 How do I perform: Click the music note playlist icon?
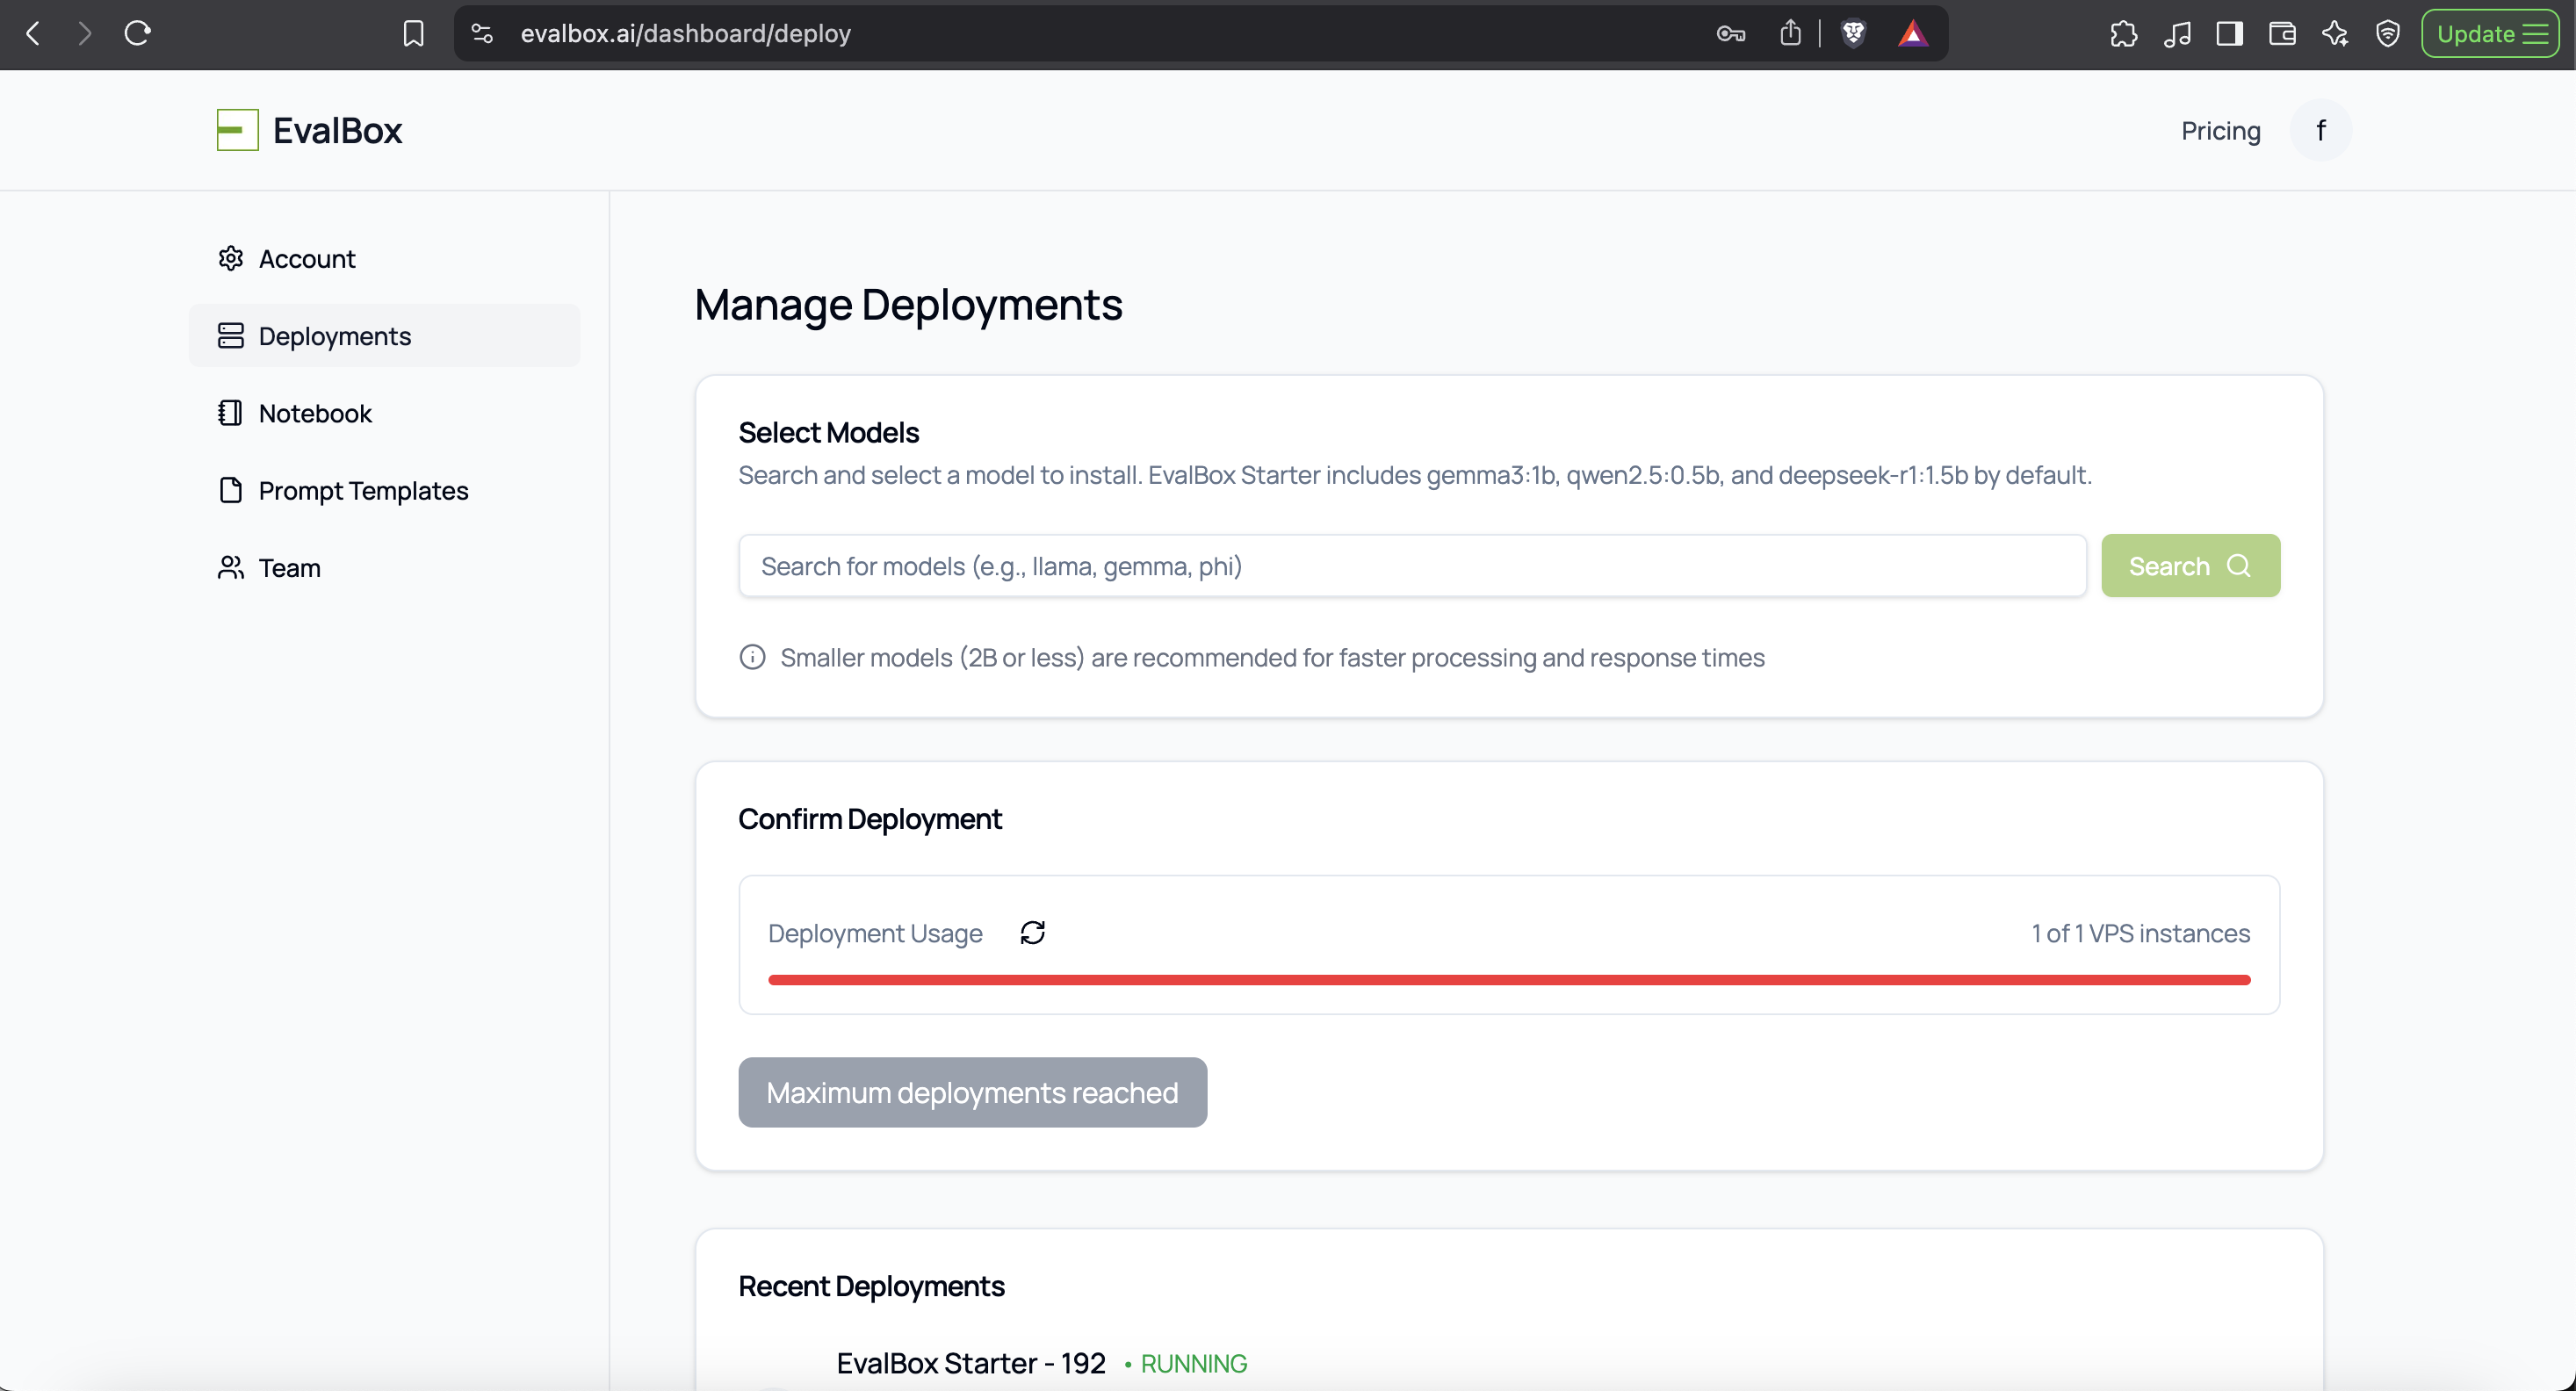tap(2176, 34)
